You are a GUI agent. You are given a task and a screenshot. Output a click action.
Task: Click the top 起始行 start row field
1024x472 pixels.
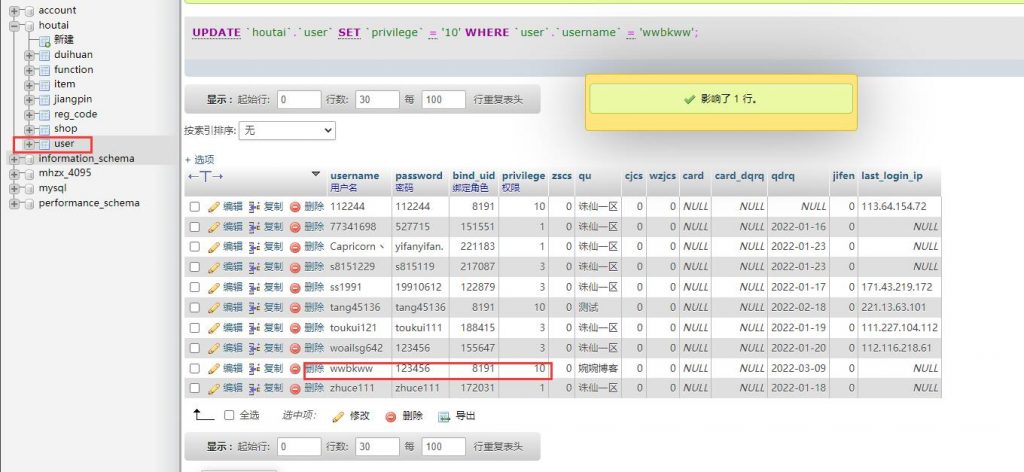pos(299,100)
